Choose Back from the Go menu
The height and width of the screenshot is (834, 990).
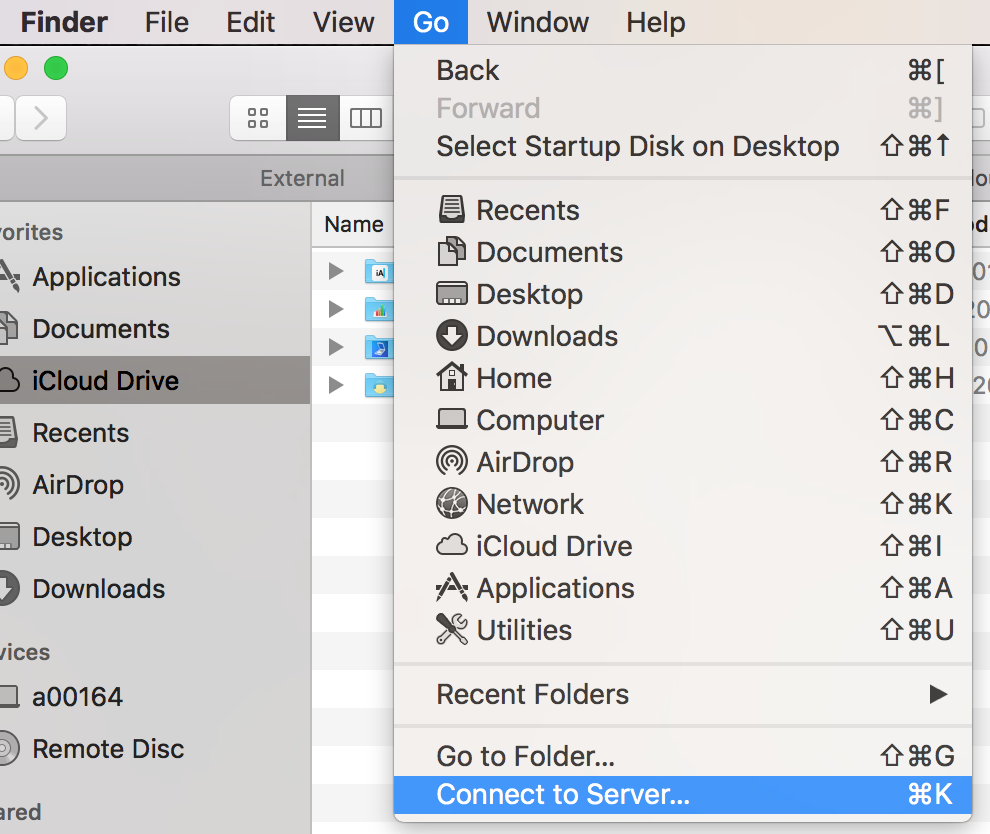[x=683, y=70]
